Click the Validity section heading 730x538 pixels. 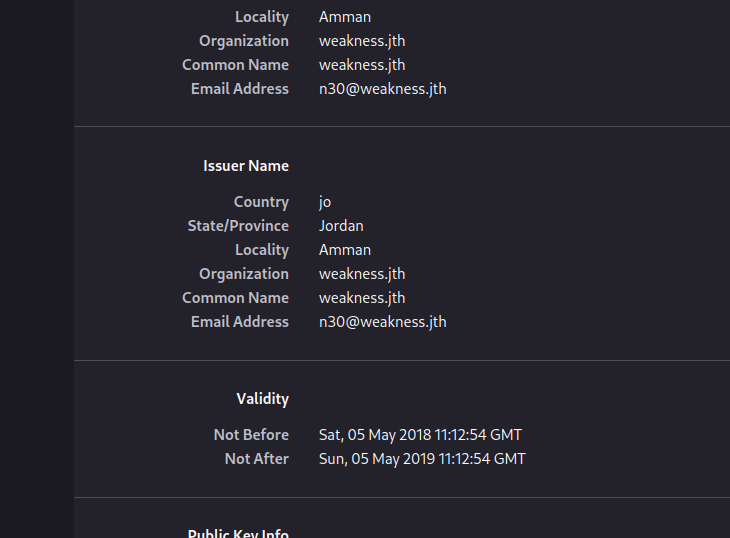(x=262, y=399)
